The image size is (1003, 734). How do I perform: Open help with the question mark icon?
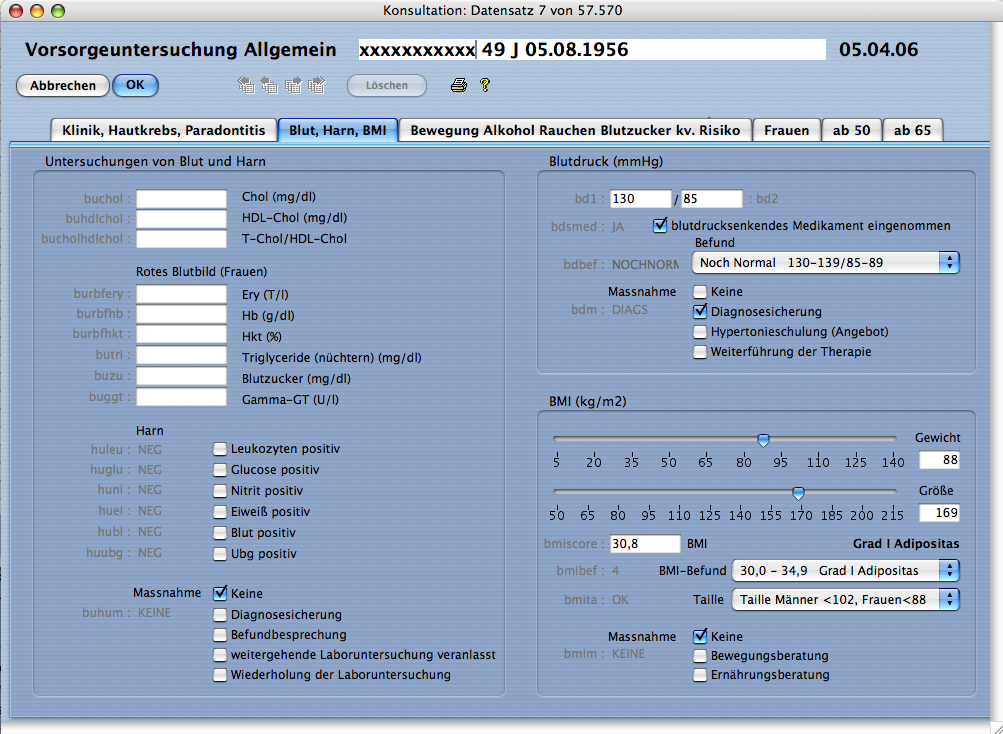(485, 84)
